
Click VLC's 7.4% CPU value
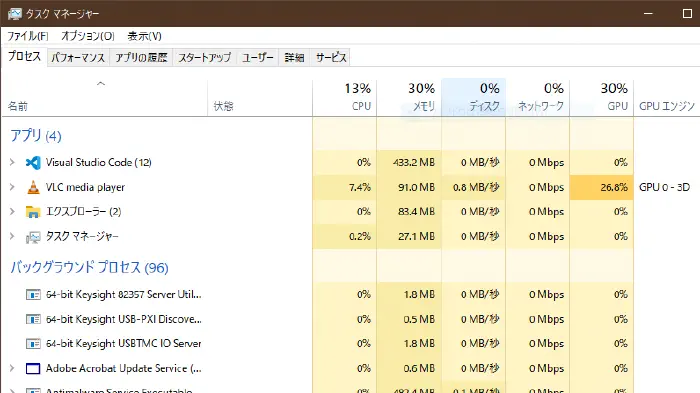pos(360,187)
